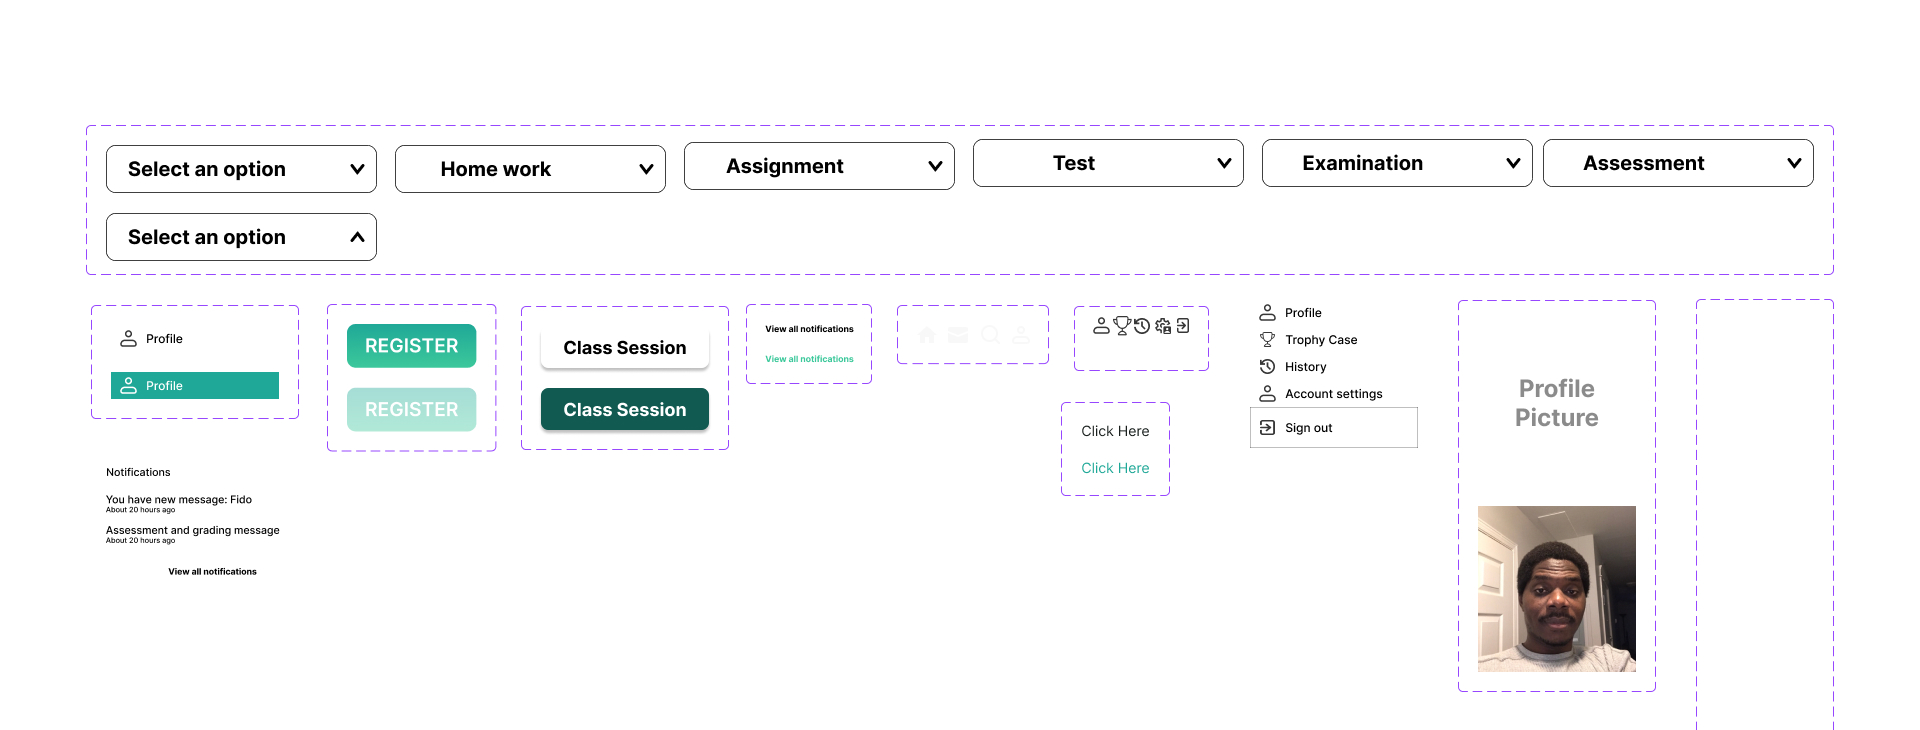Click the faded envelope mail icon
The height and width of the screenshot is (730, 1920).
958,335
